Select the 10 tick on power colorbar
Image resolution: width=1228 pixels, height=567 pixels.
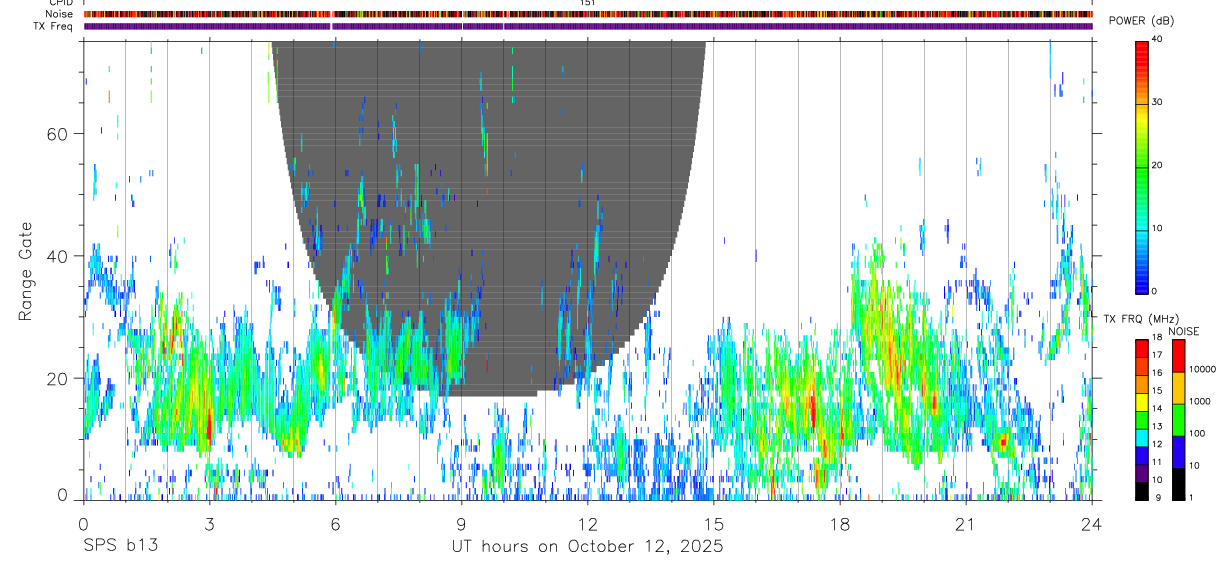[x=1157, y=228]
